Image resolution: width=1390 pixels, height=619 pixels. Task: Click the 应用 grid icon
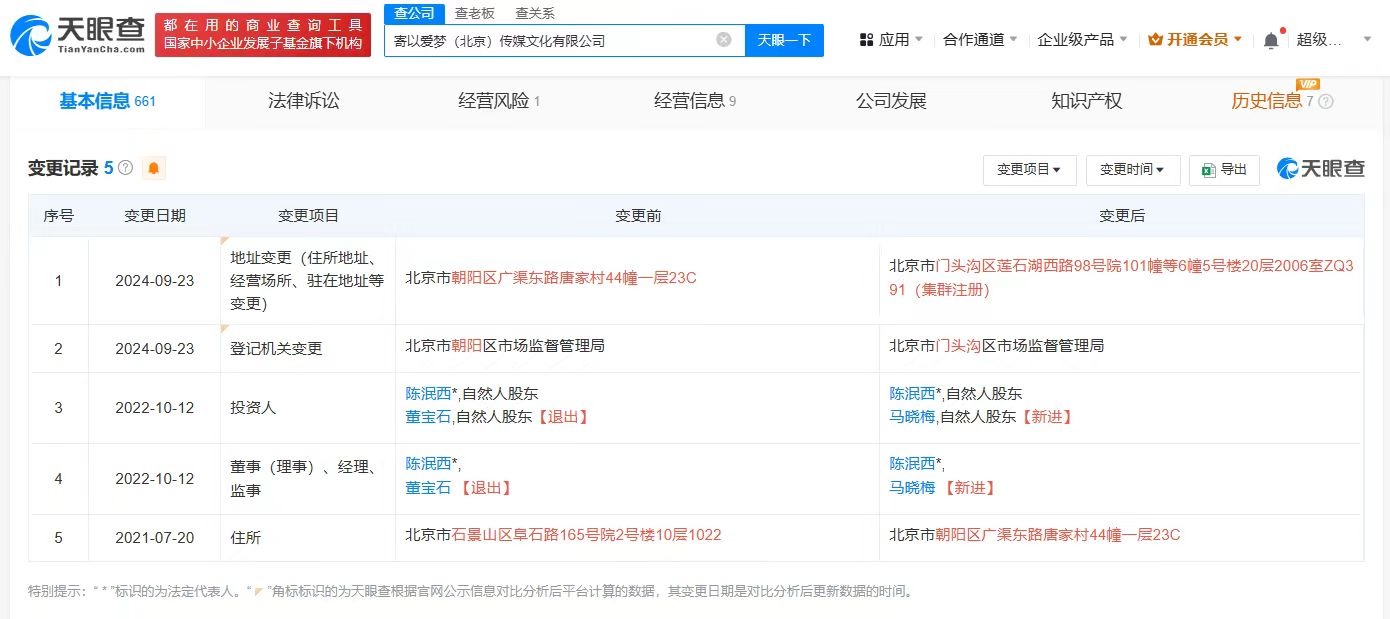point(866,40)
